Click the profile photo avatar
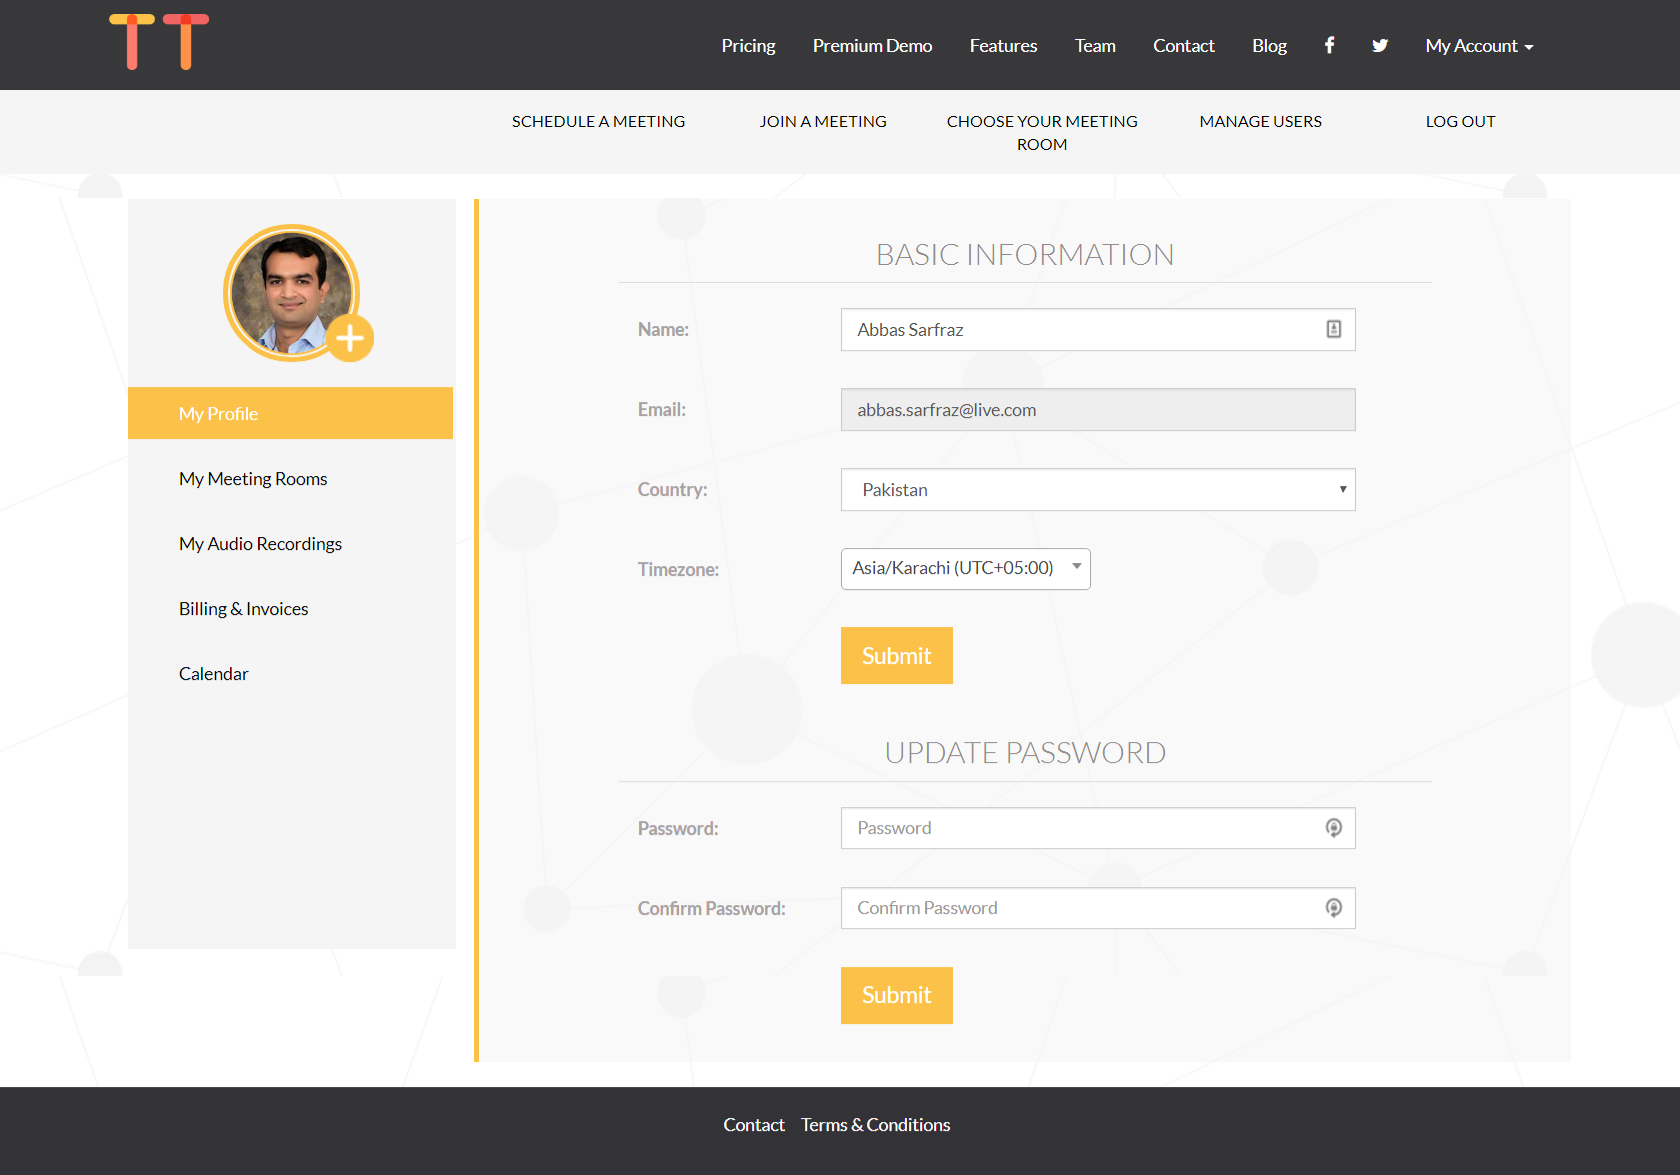The height and width of the screenshot is (1175, 1680). pos(289,292)
